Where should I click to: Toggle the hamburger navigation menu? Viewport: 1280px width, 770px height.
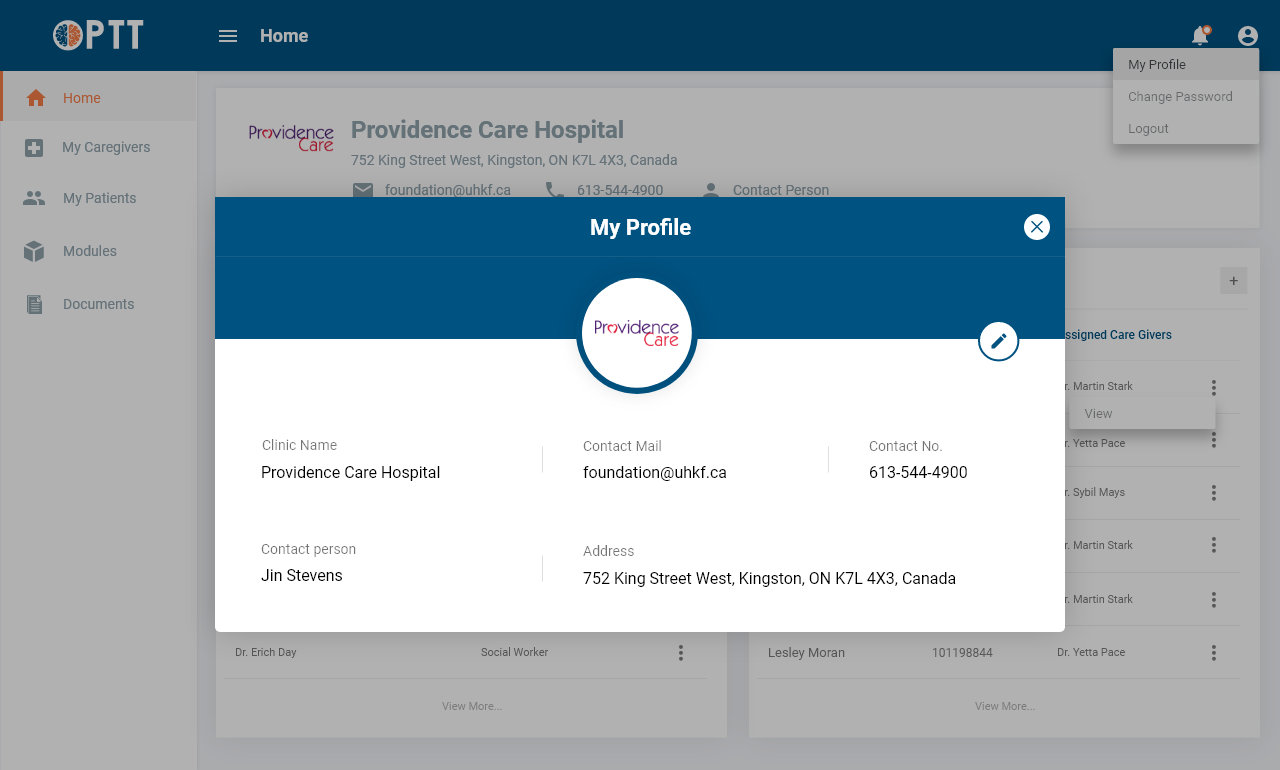click(228, 36)
